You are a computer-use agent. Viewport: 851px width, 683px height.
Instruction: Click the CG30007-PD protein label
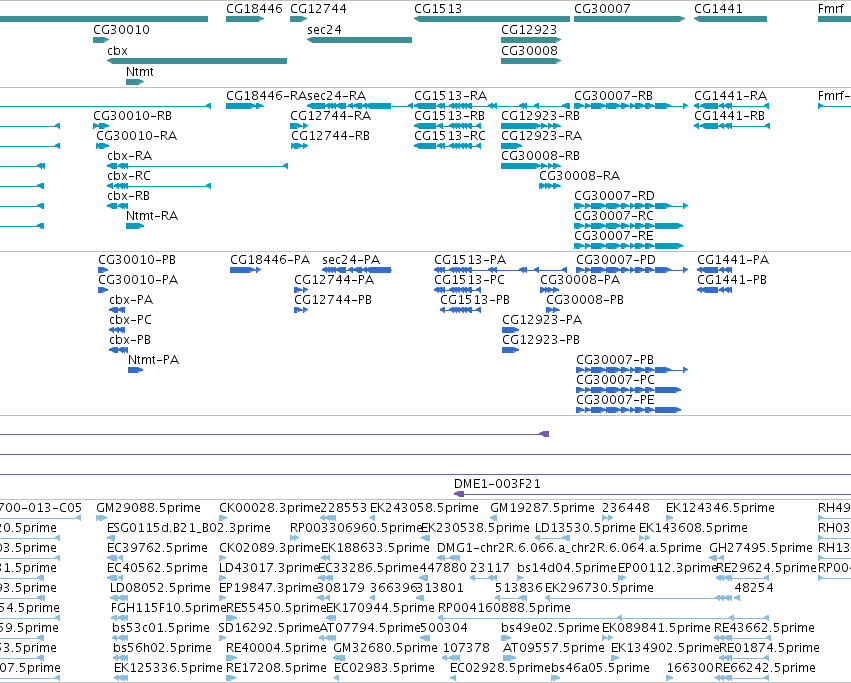[x=616, y=260]
